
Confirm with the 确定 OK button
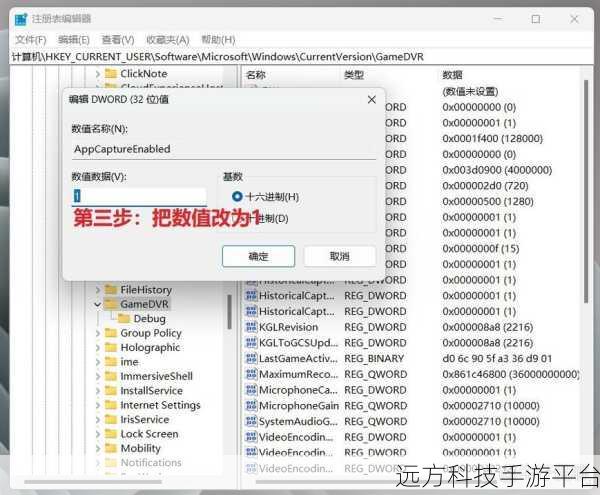(x=258, y=256)
